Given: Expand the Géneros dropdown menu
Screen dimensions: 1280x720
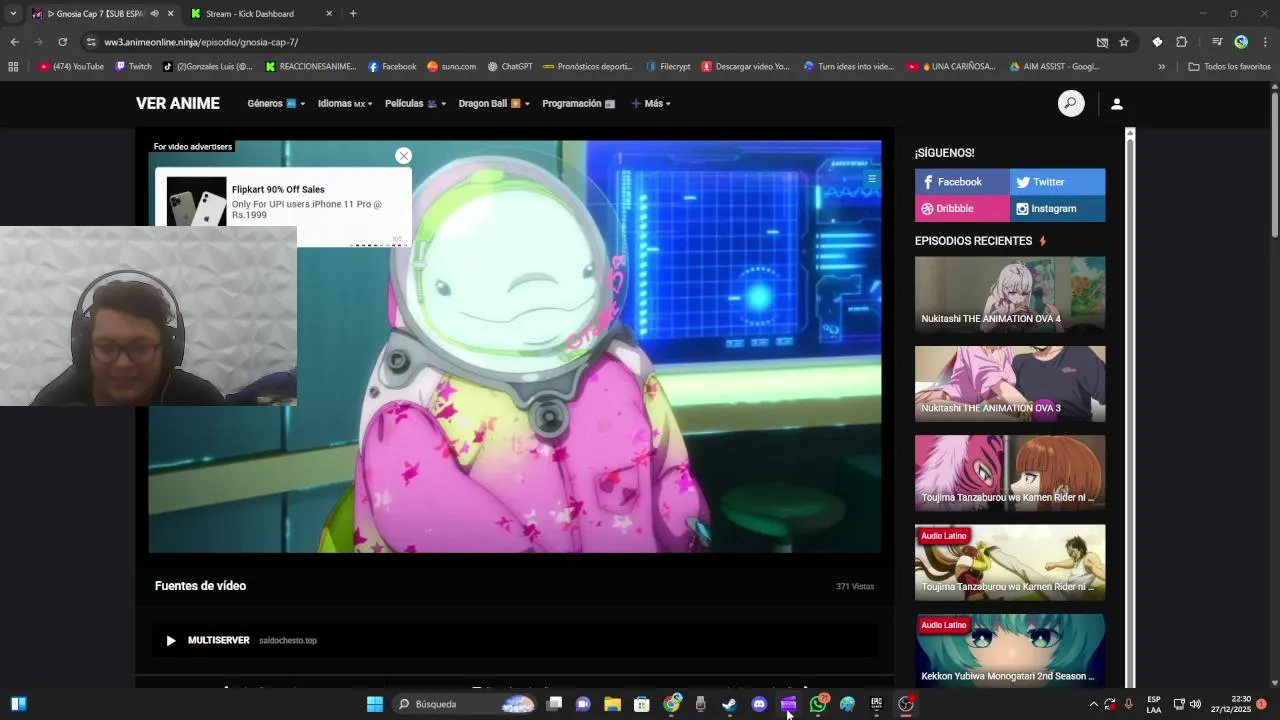Looking at the screenshot, I should click(276, 104).
